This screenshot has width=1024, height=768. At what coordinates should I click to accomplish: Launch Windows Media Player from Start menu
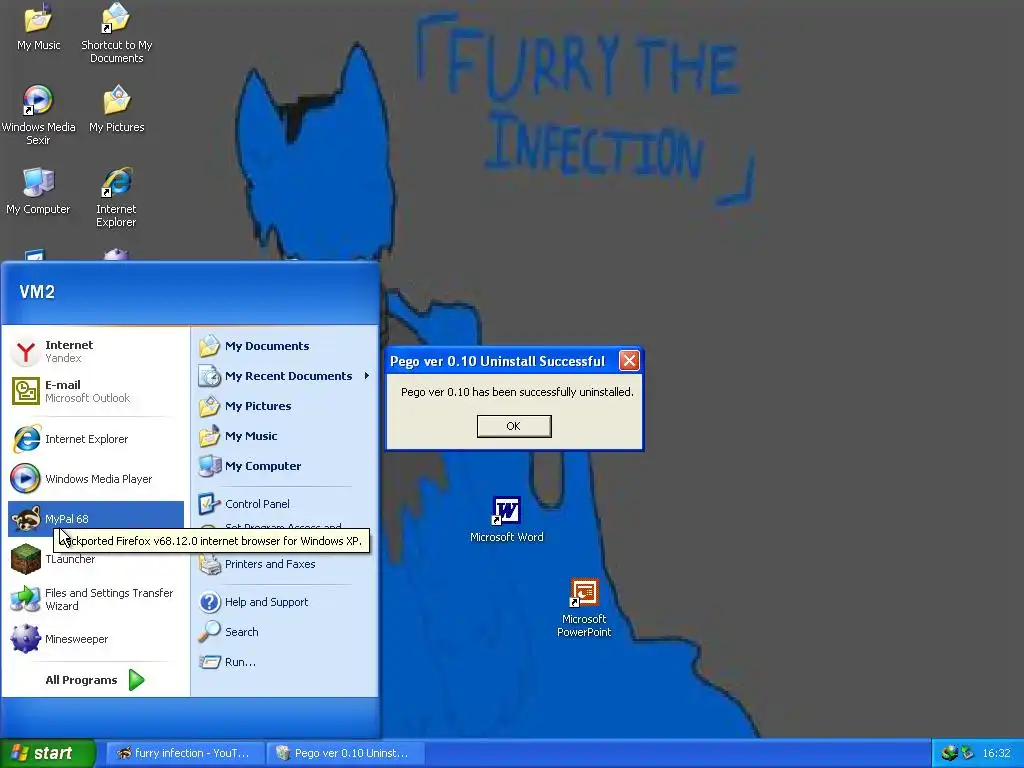[95, 479]
